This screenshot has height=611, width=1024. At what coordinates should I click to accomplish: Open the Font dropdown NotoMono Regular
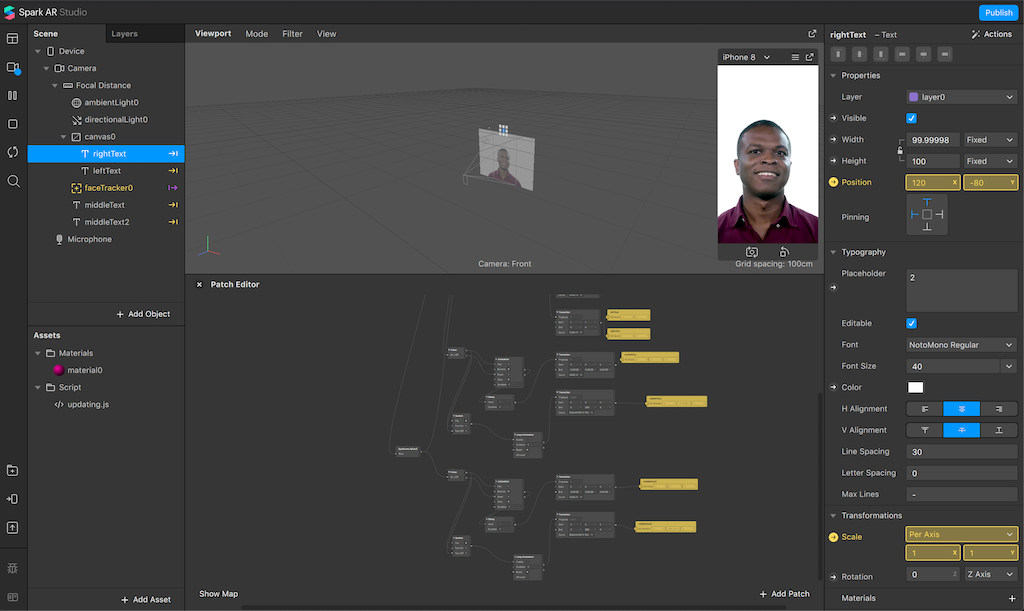(961, 345)
